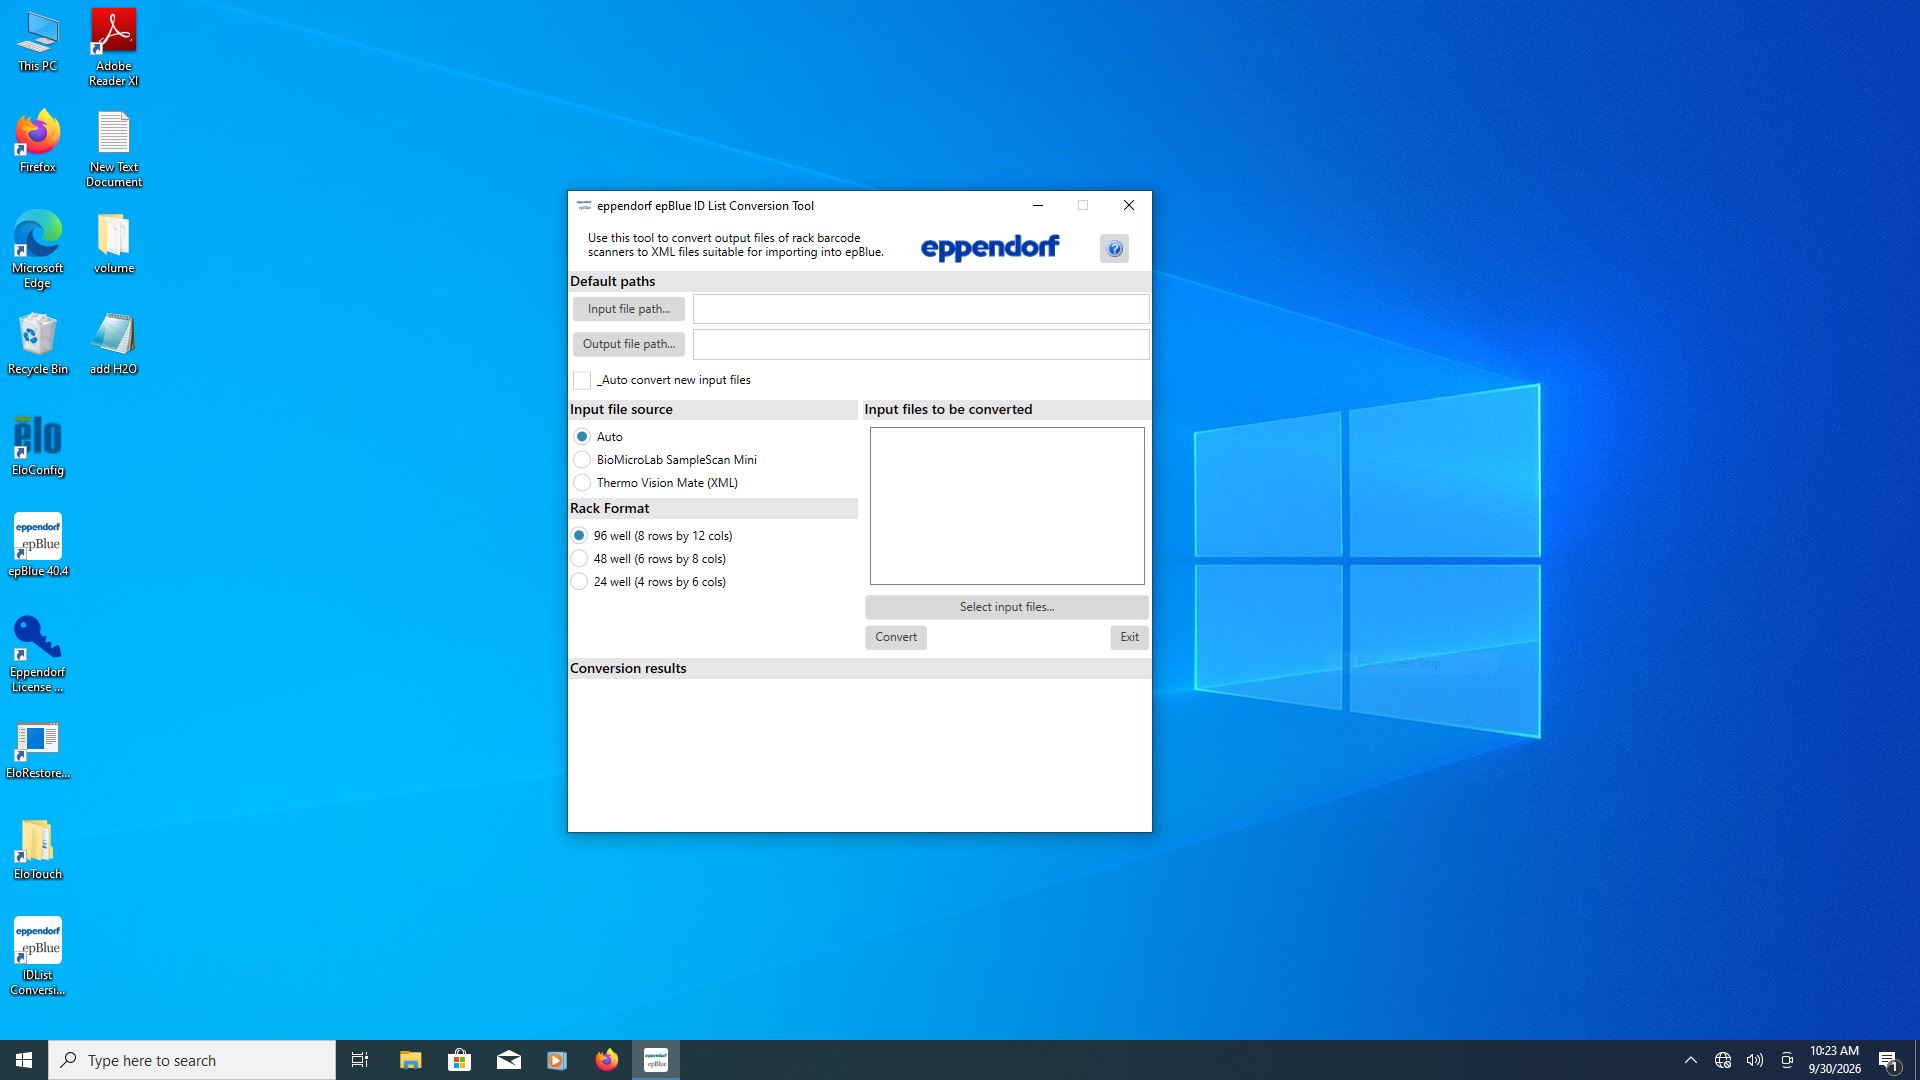Open EloRestore desktop shortcut

tap(38, 749)
